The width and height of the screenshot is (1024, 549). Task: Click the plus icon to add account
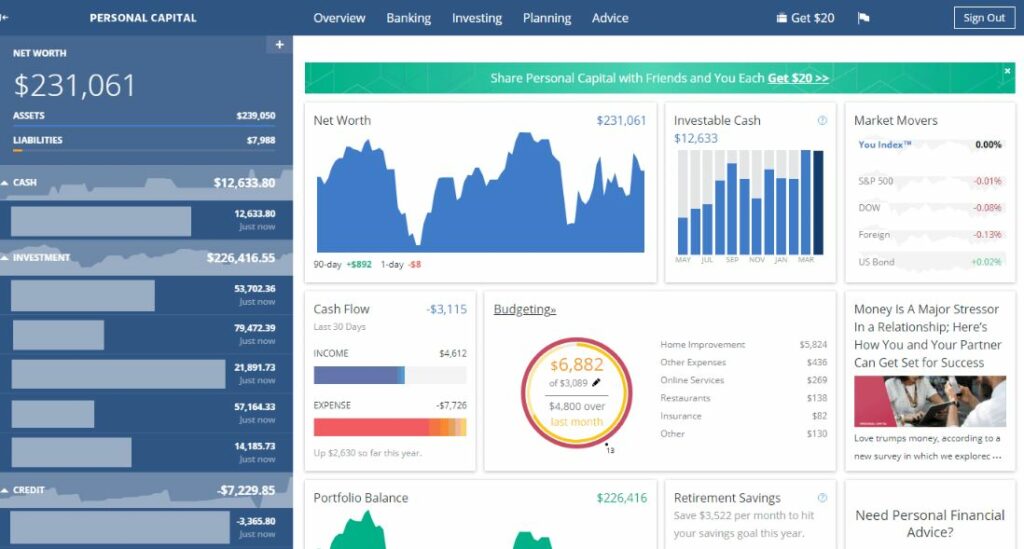point(280,44)
